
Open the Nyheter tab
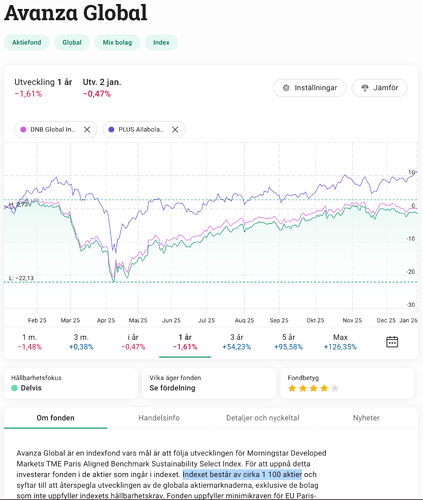click(x=366, y=418)
